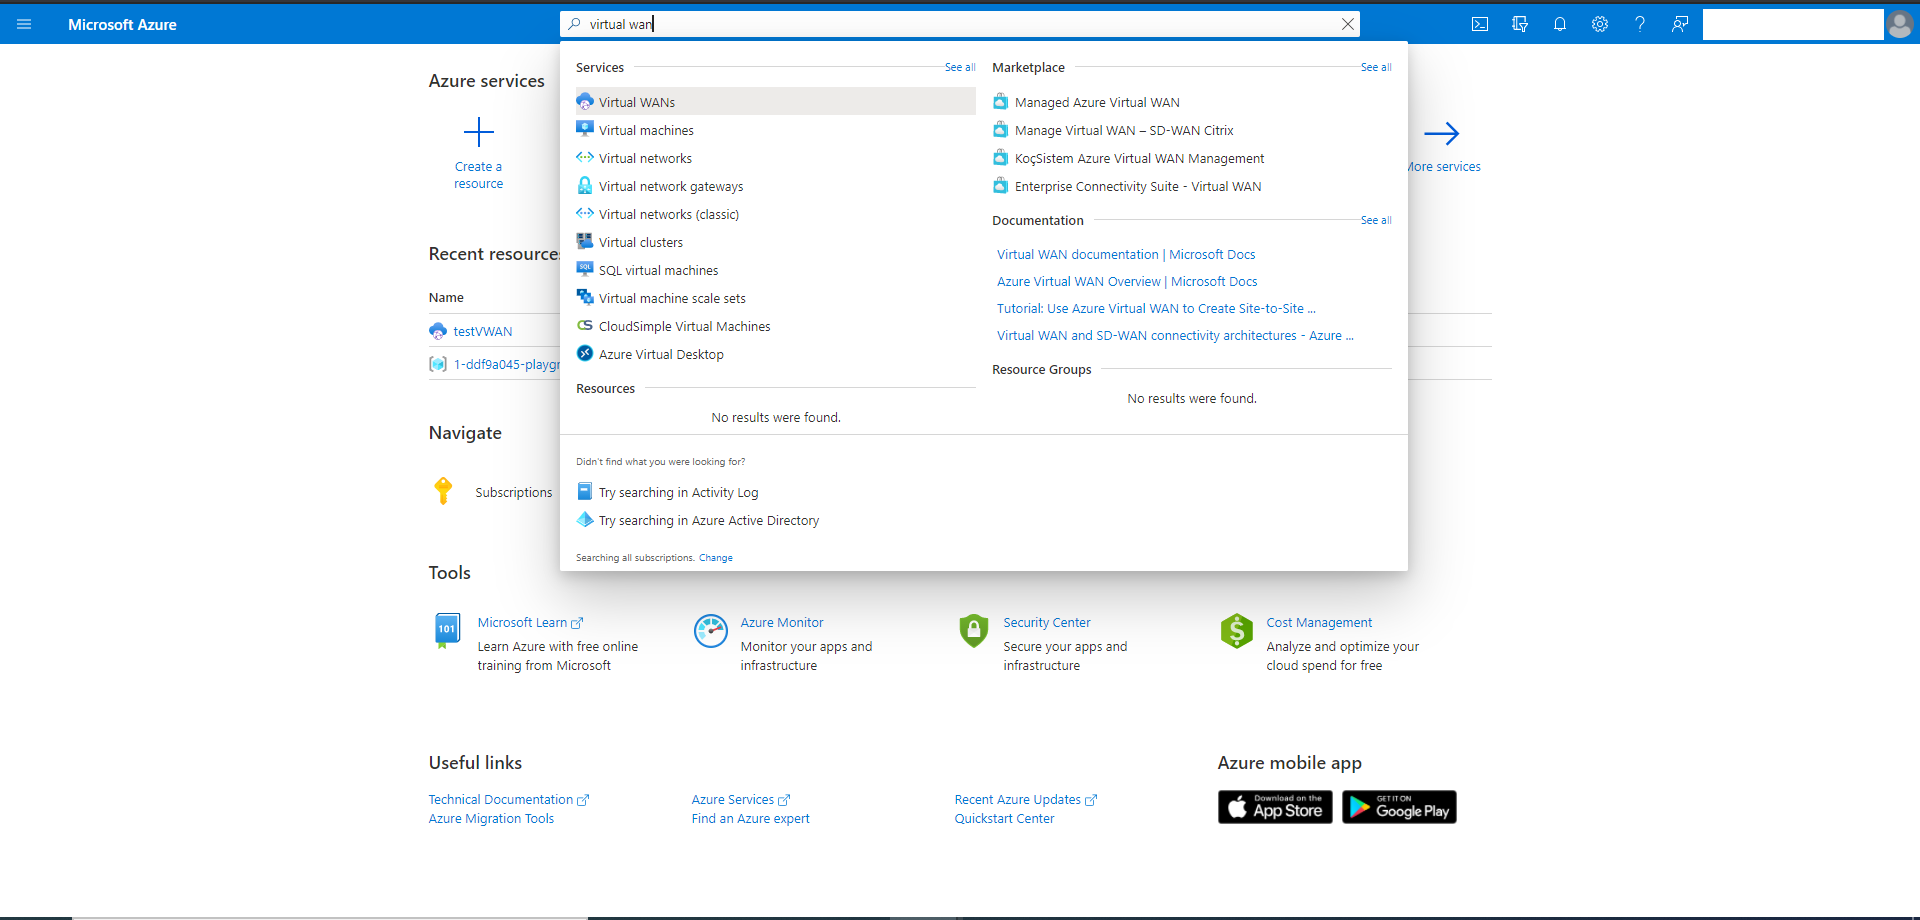
Task: Open Site-to-Site tutorial documentation link
Action: pos(1156,309)
